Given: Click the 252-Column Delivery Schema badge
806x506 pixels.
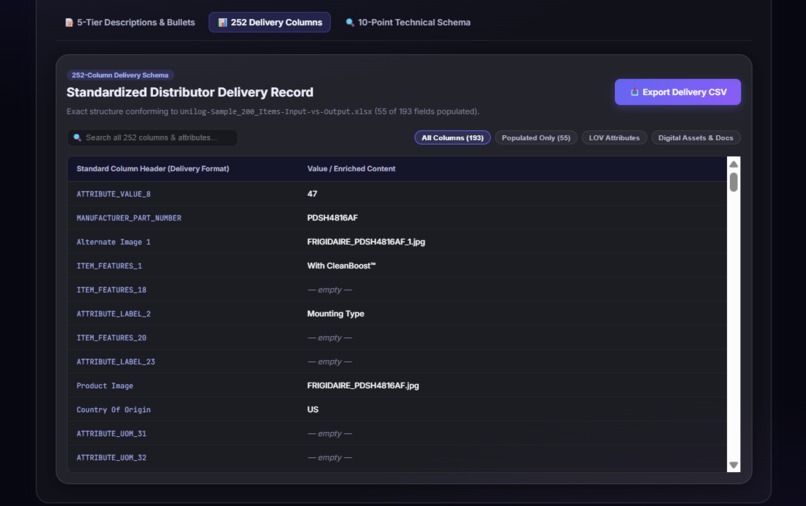Looking at the screenshot, I should 120,75.
